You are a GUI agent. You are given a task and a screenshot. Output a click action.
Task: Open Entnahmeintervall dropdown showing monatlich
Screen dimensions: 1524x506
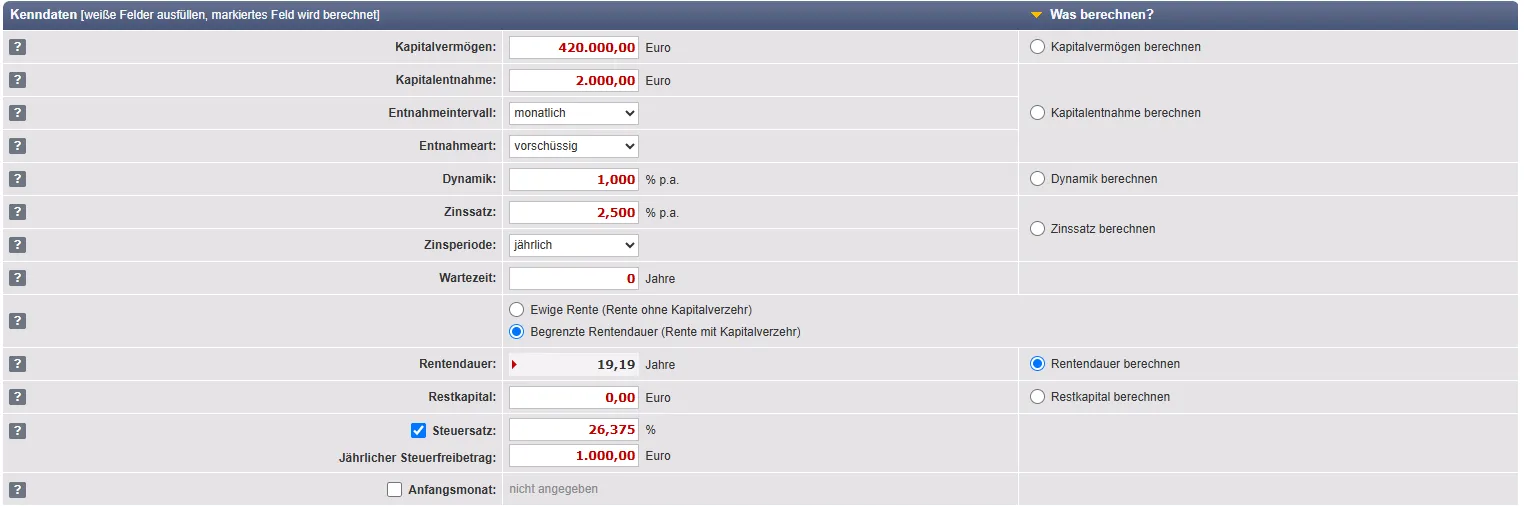tap(574, 113)
